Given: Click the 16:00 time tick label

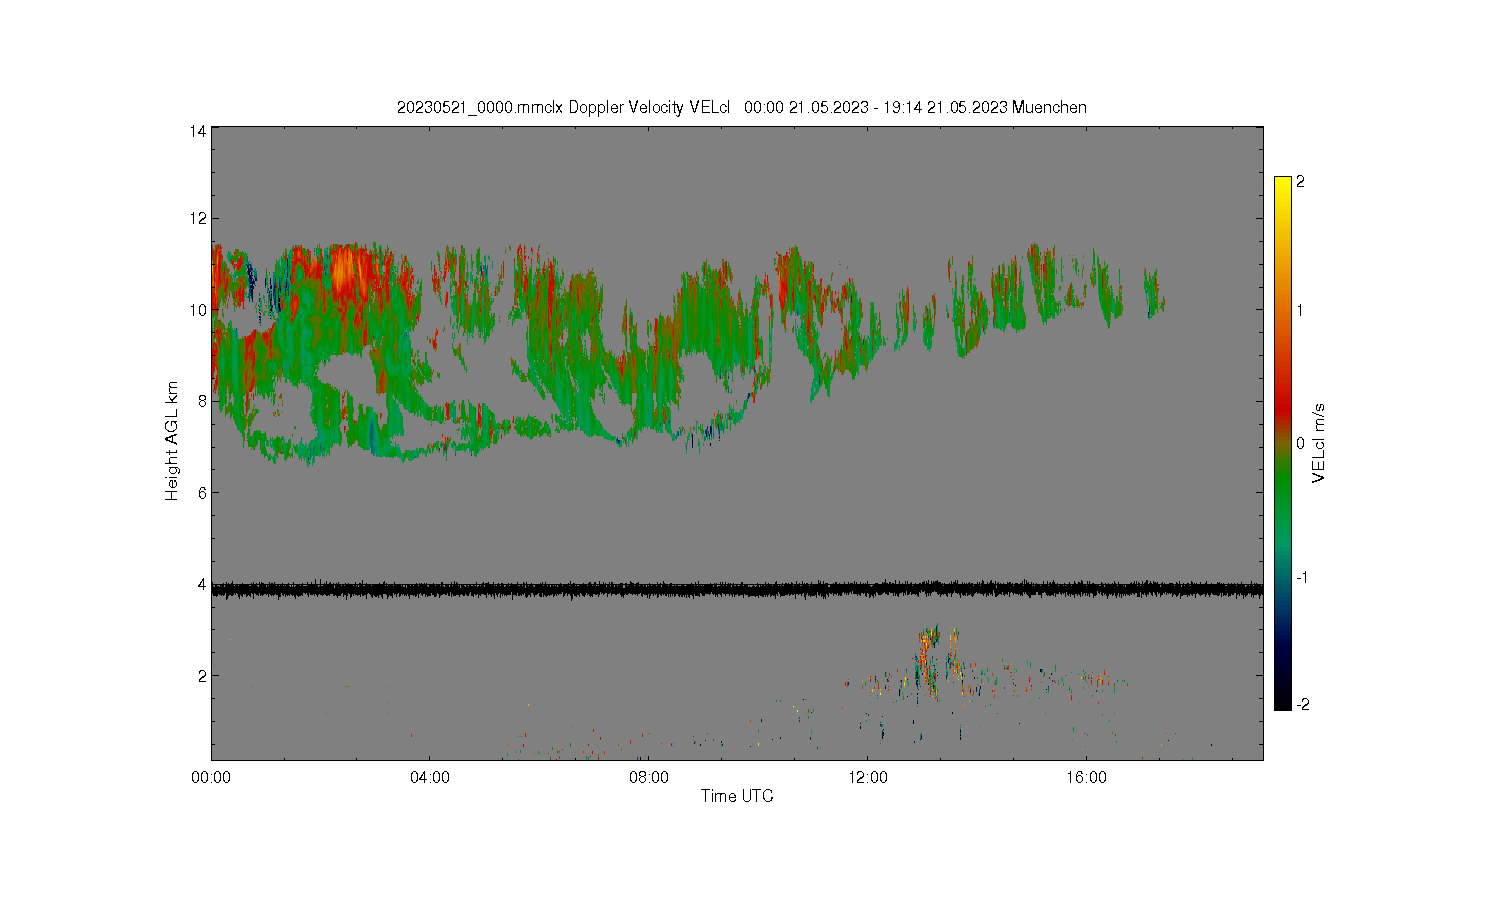Looking at the screenshot, I should tap(1087, 777).
